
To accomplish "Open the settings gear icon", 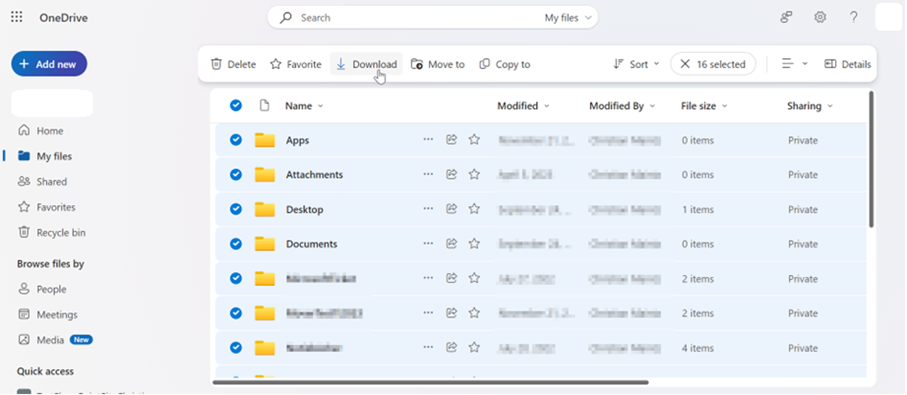I will [x=820, y=17].
